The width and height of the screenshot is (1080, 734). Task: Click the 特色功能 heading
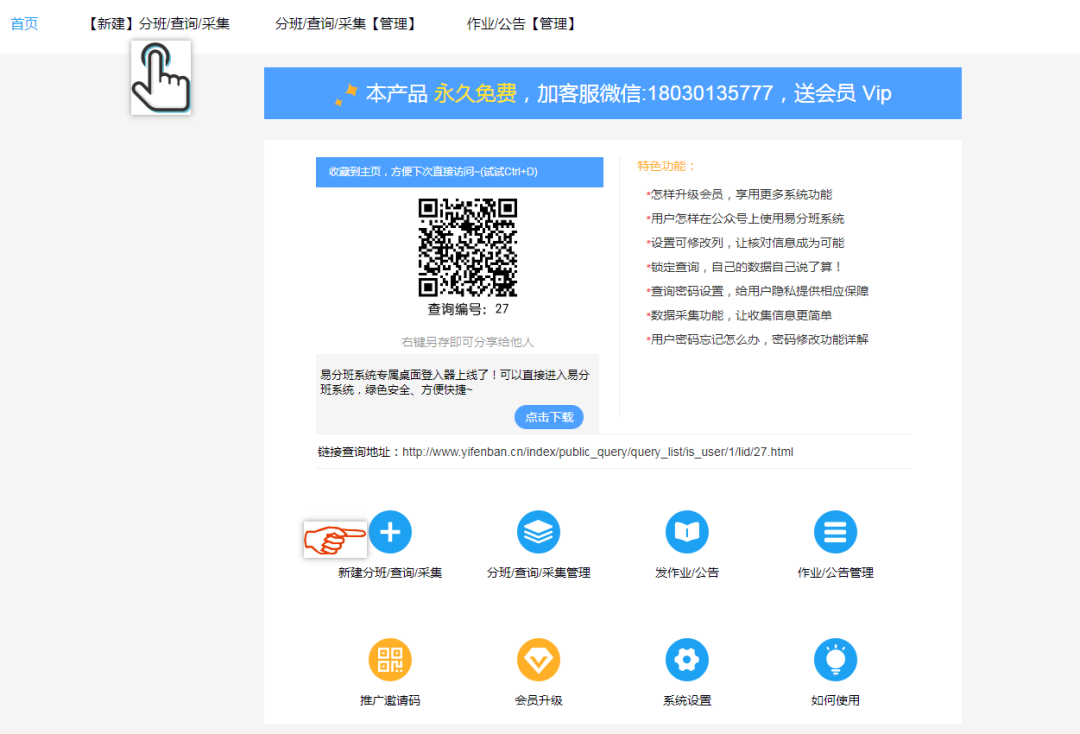click(667, 166)
